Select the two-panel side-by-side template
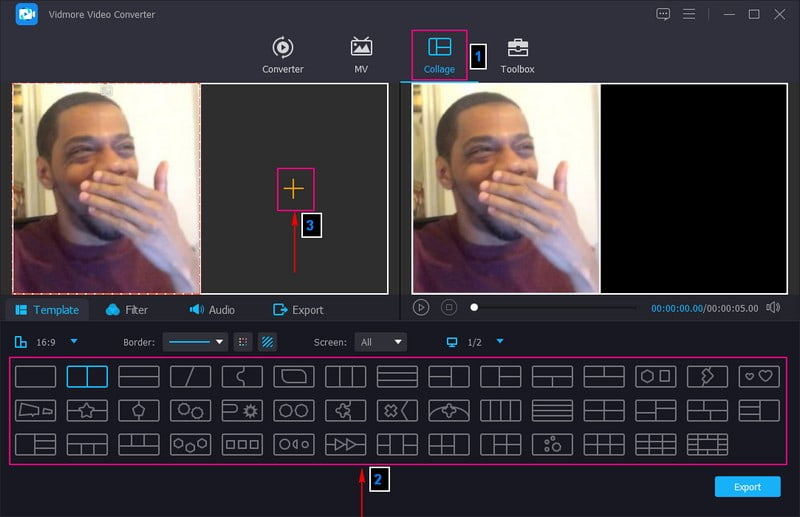Screen dimensions: 800x517 pos(87,377)
